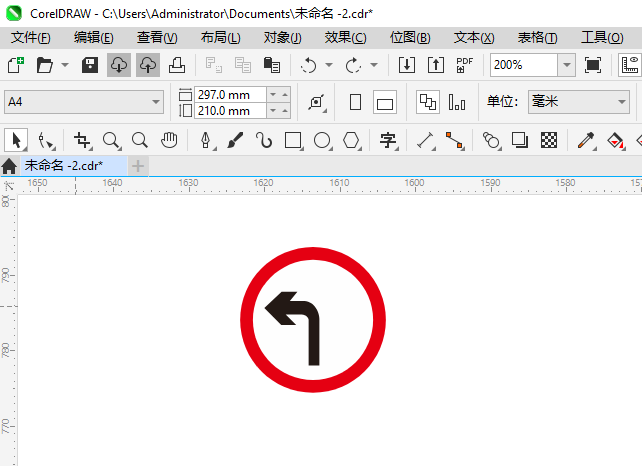The height and width of the screenshot is (466, 642).
Task: Click the Import icon
Action: (x=407, y=65)
